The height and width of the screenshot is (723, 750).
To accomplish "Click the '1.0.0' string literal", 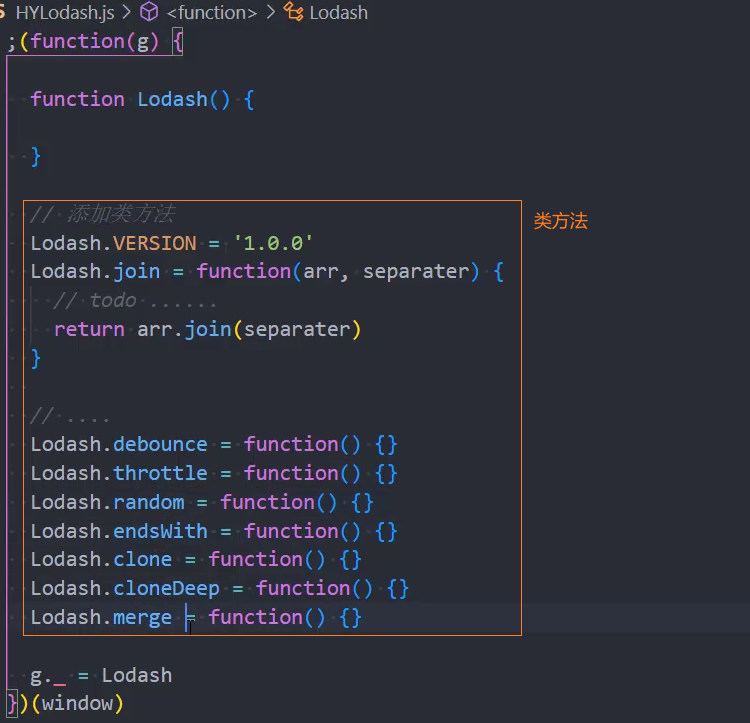I will [273, 243].
